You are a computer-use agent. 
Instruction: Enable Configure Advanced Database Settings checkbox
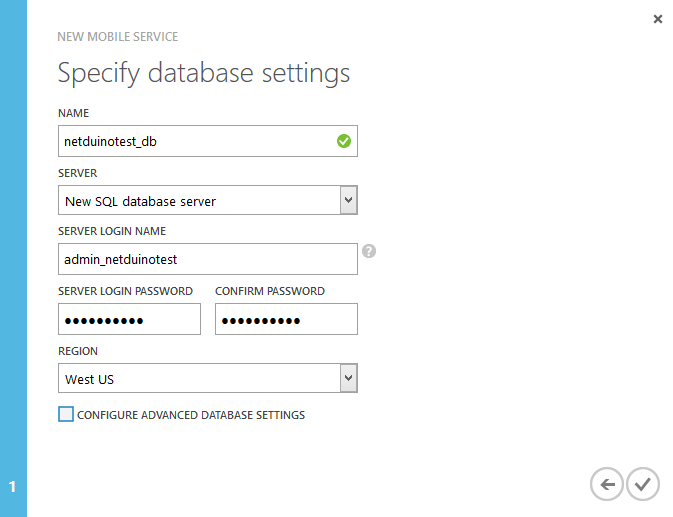click(x=66, y=414)
